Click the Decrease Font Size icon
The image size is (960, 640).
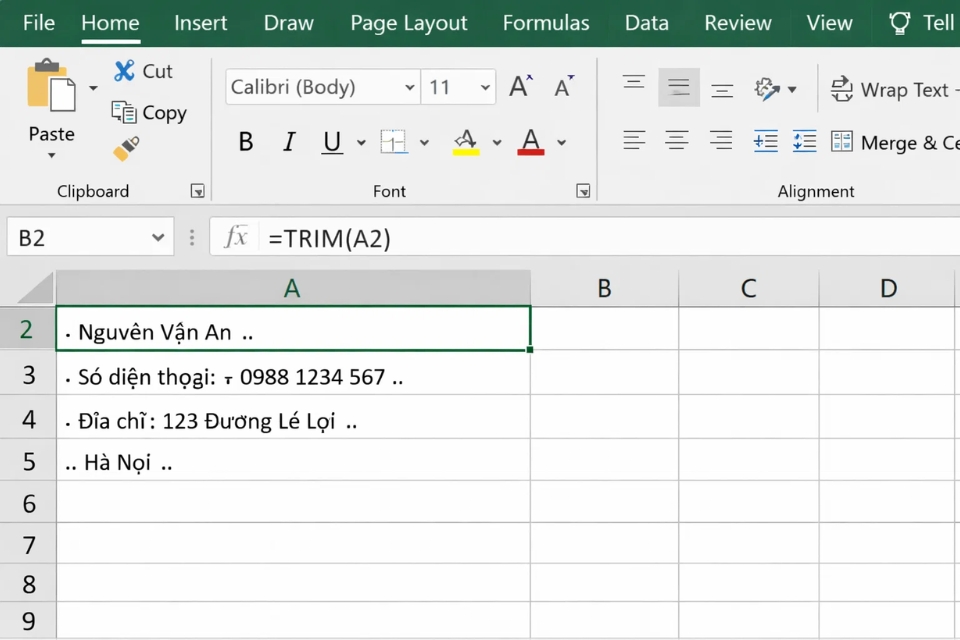[x=562, y=86]
